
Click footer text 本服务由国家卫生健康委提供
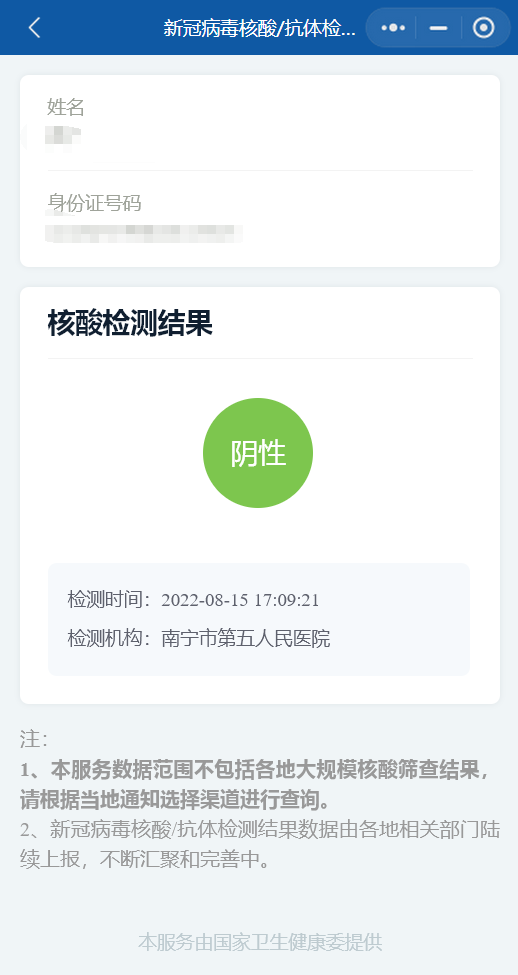pos(260,941)
